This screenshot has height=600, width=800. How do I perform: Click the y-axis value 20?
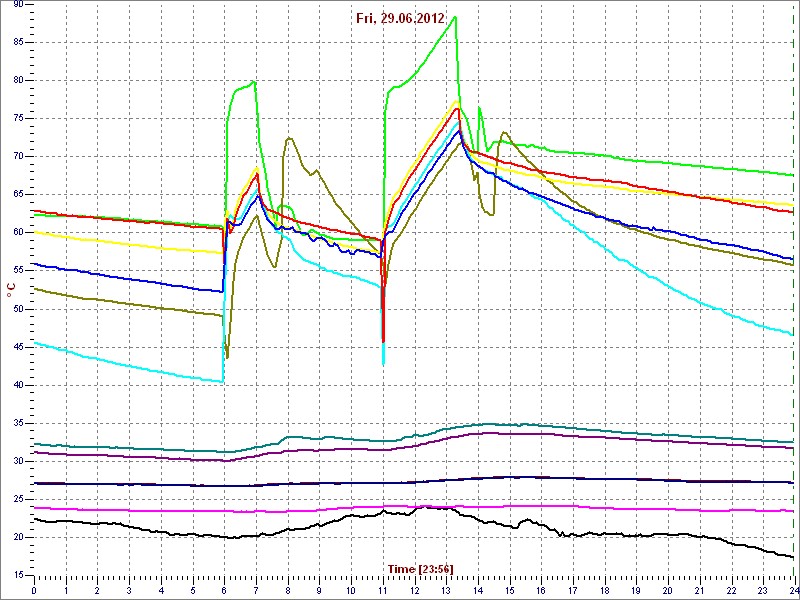tap(17, 538)
